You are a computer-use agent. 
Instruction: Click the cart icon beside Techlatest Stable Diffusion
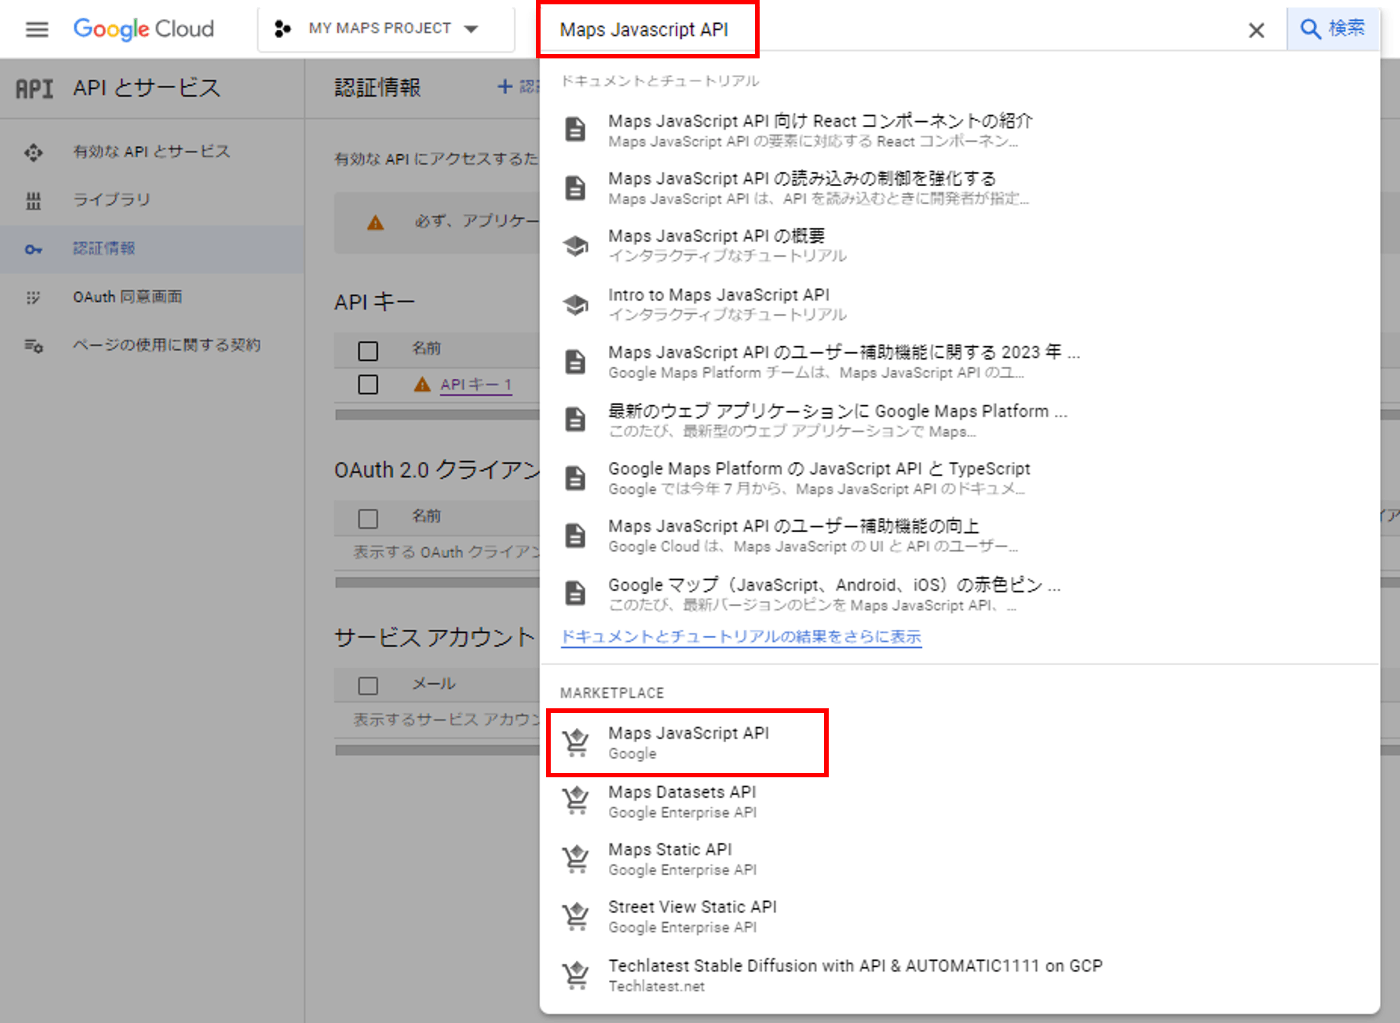point(576,975)
